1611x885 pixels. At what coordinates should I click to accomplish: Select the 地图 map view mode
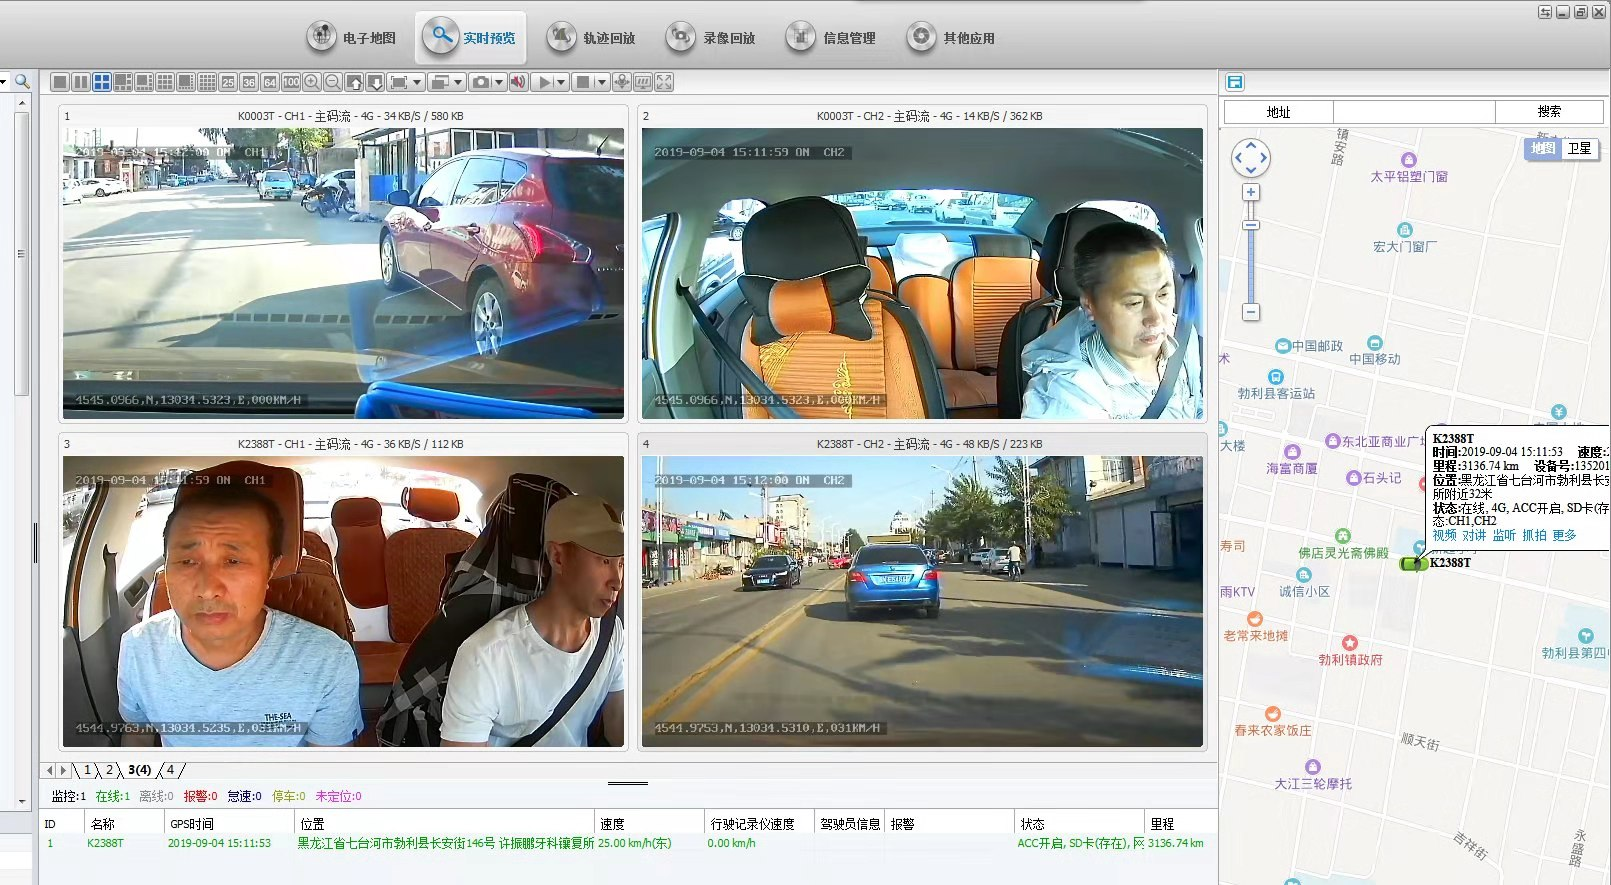coord(1543,149)
